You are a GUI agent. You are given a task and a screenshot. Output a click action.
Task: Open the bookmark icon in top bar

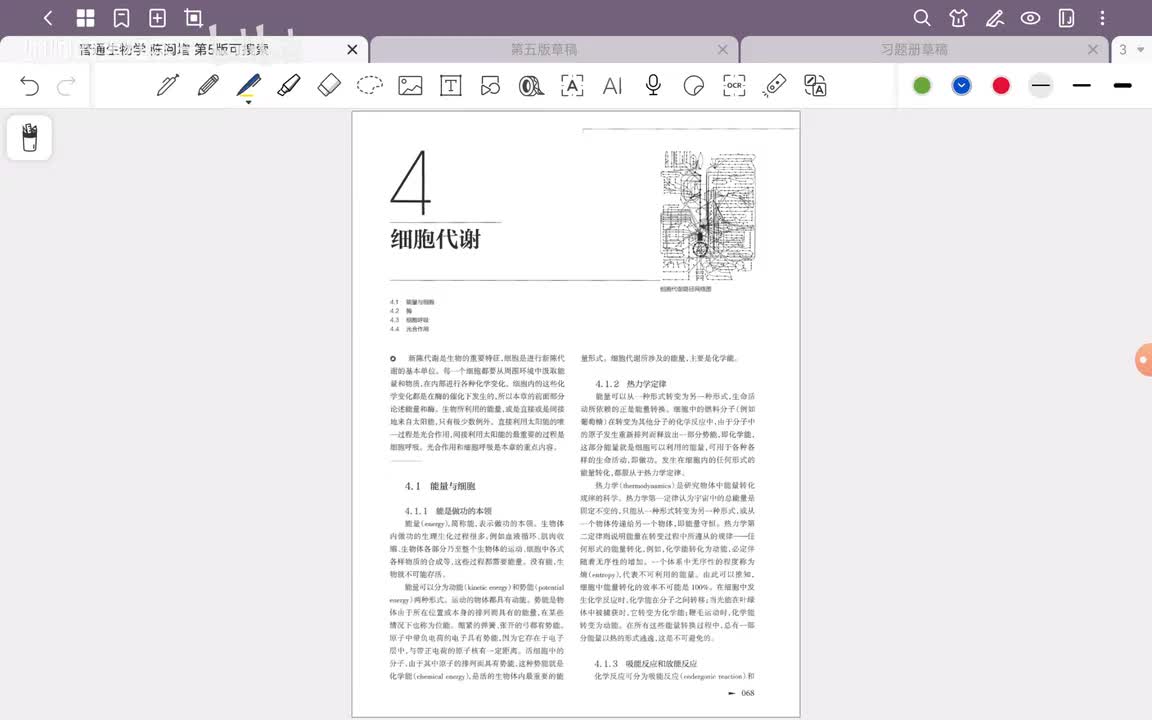pyautogui.click(x=121, y=18)
